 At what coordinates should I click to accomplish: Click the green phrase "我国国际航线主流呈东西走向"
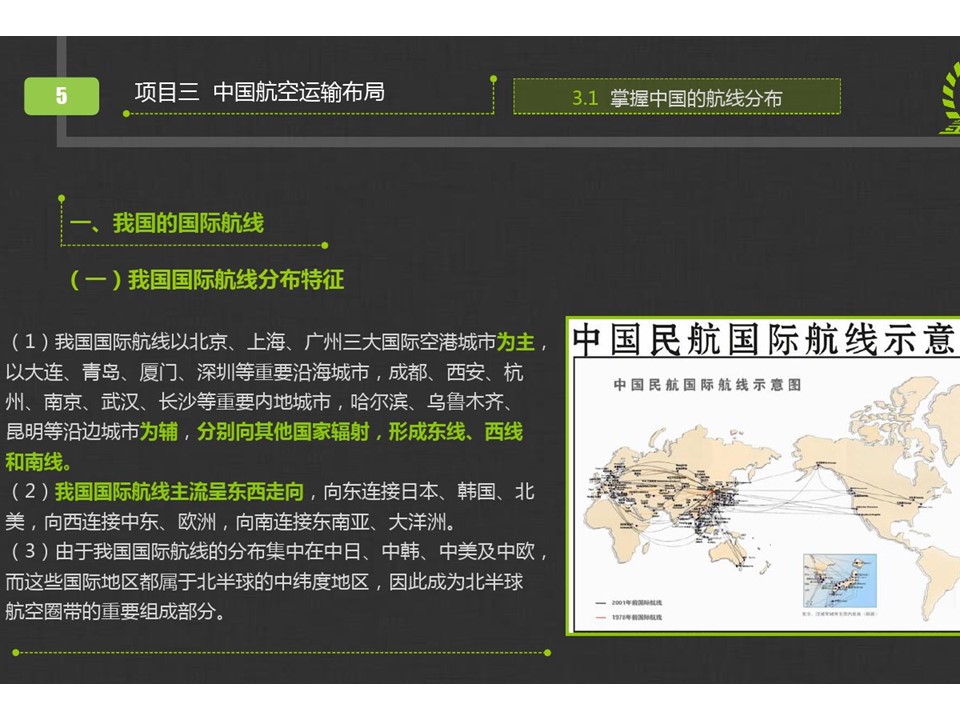(x=179, y=491)
